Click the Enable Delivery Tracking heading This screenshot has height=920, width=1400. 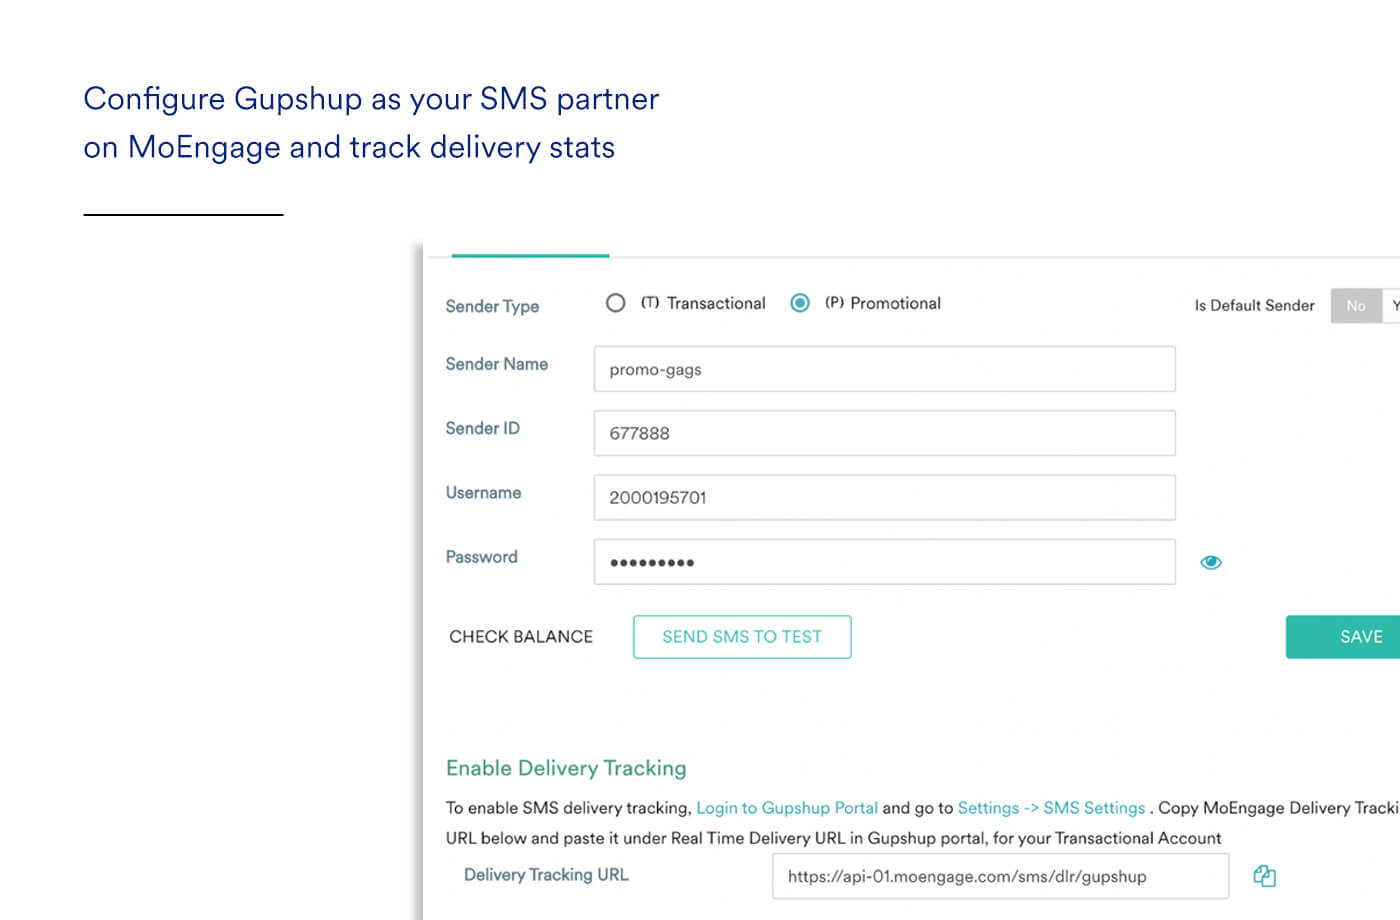coord(566,768)
